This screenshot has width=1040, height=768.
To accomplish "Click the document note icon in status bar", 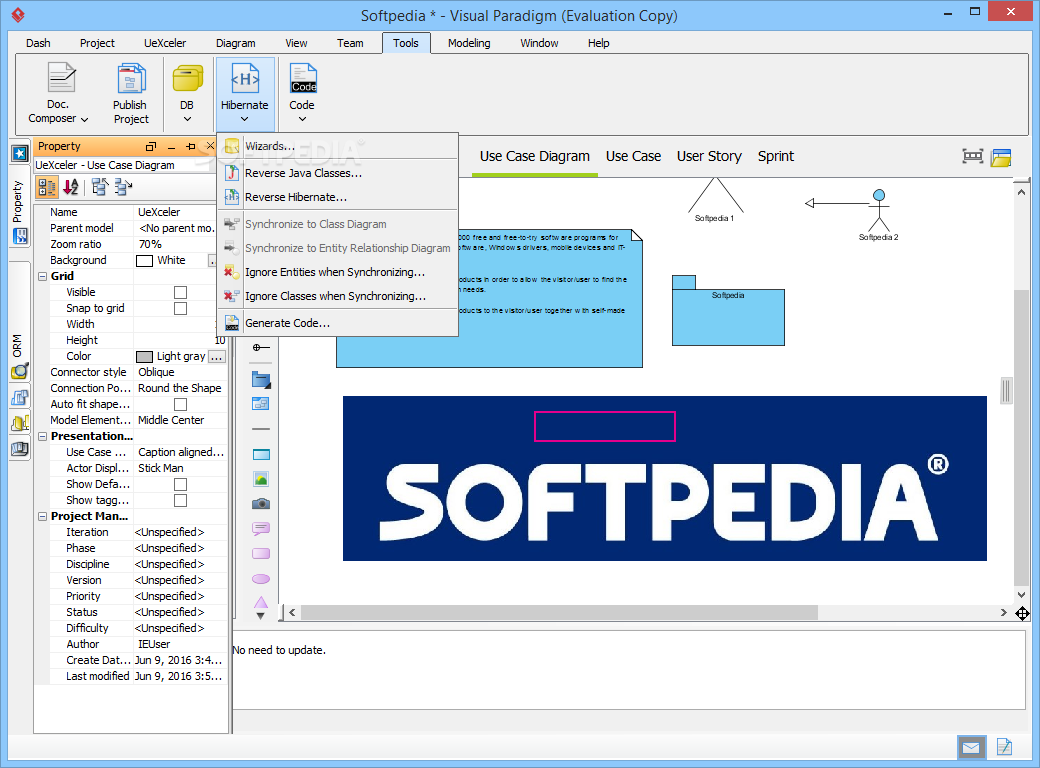I will coord(1004,747).
